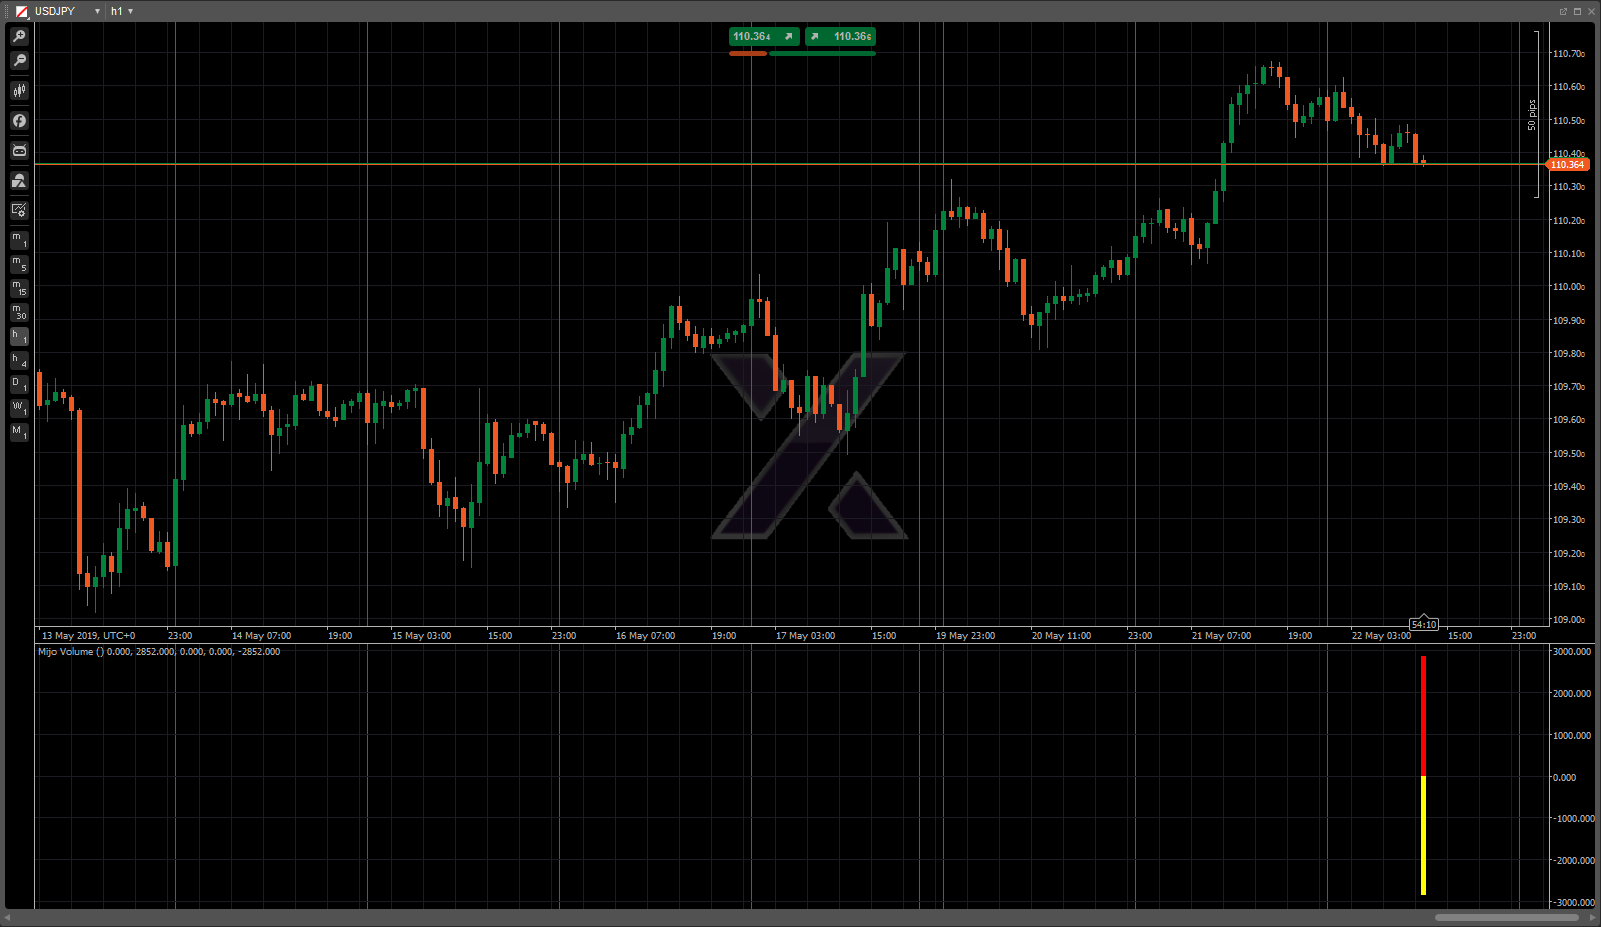The width and height of the screenshot is (1601, 927).
Task: Select the h1 timeframe button
Action: [x=19, y=336]
